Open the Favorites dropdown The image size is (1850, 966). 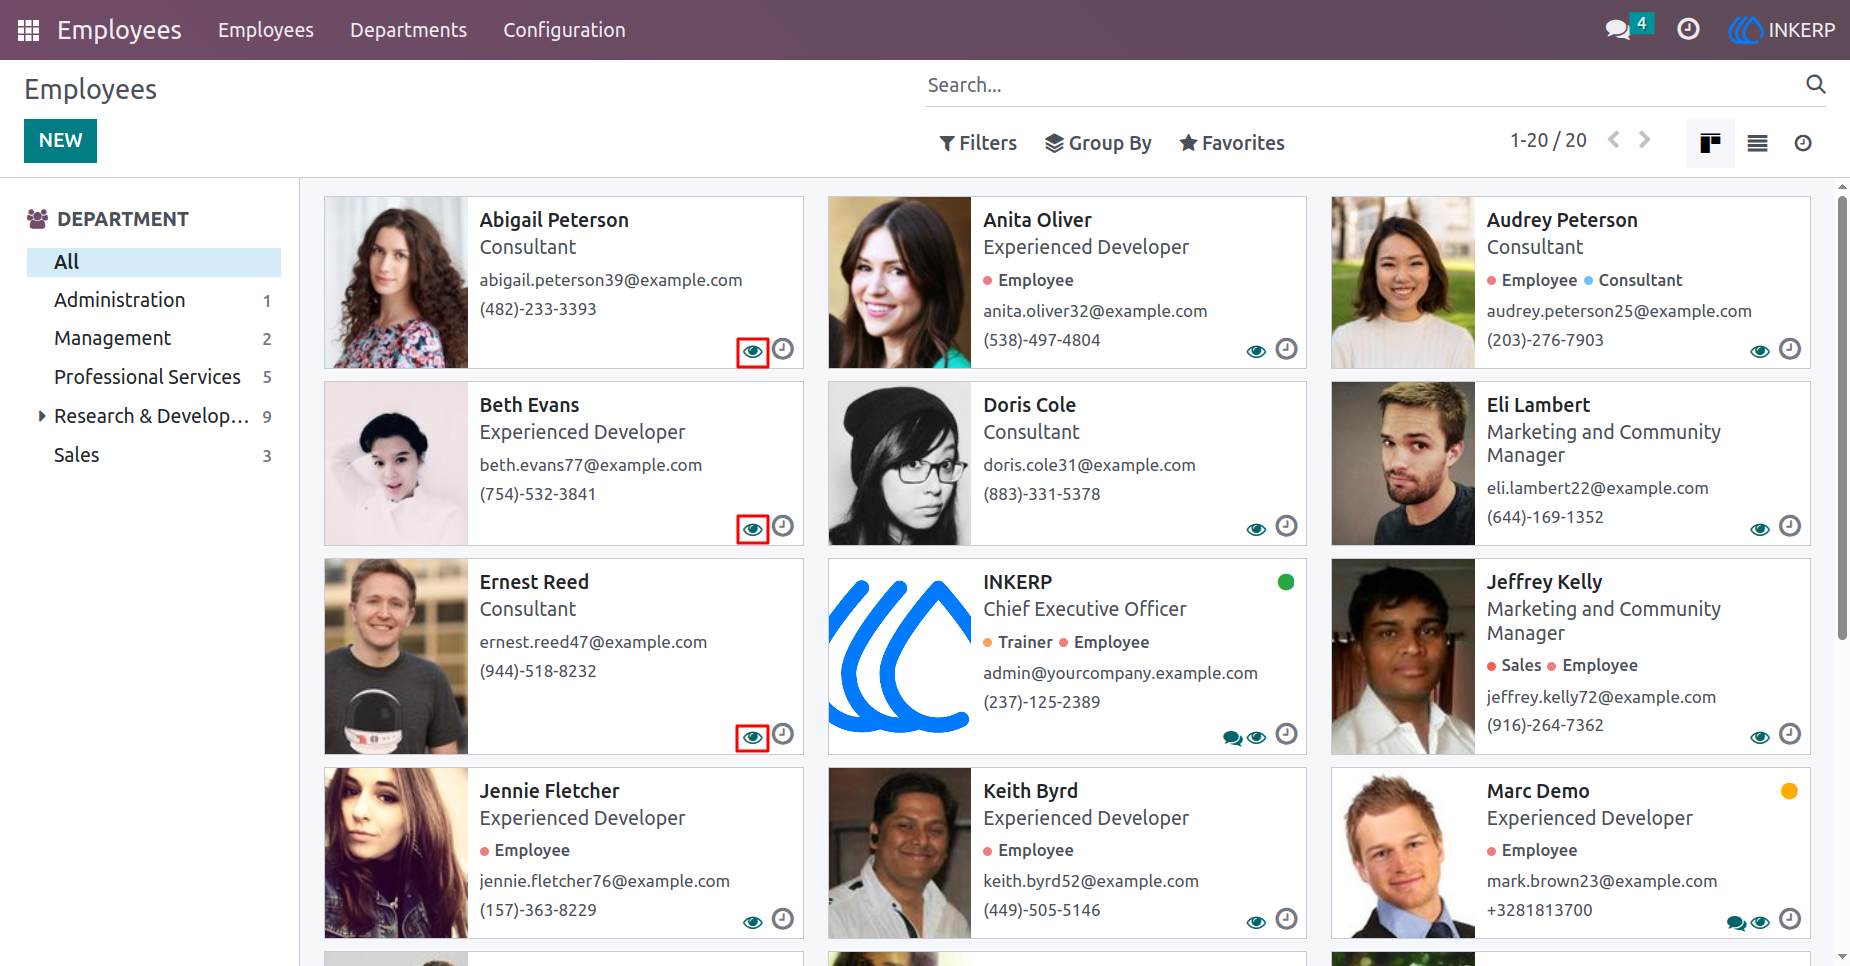[1232, 143]
